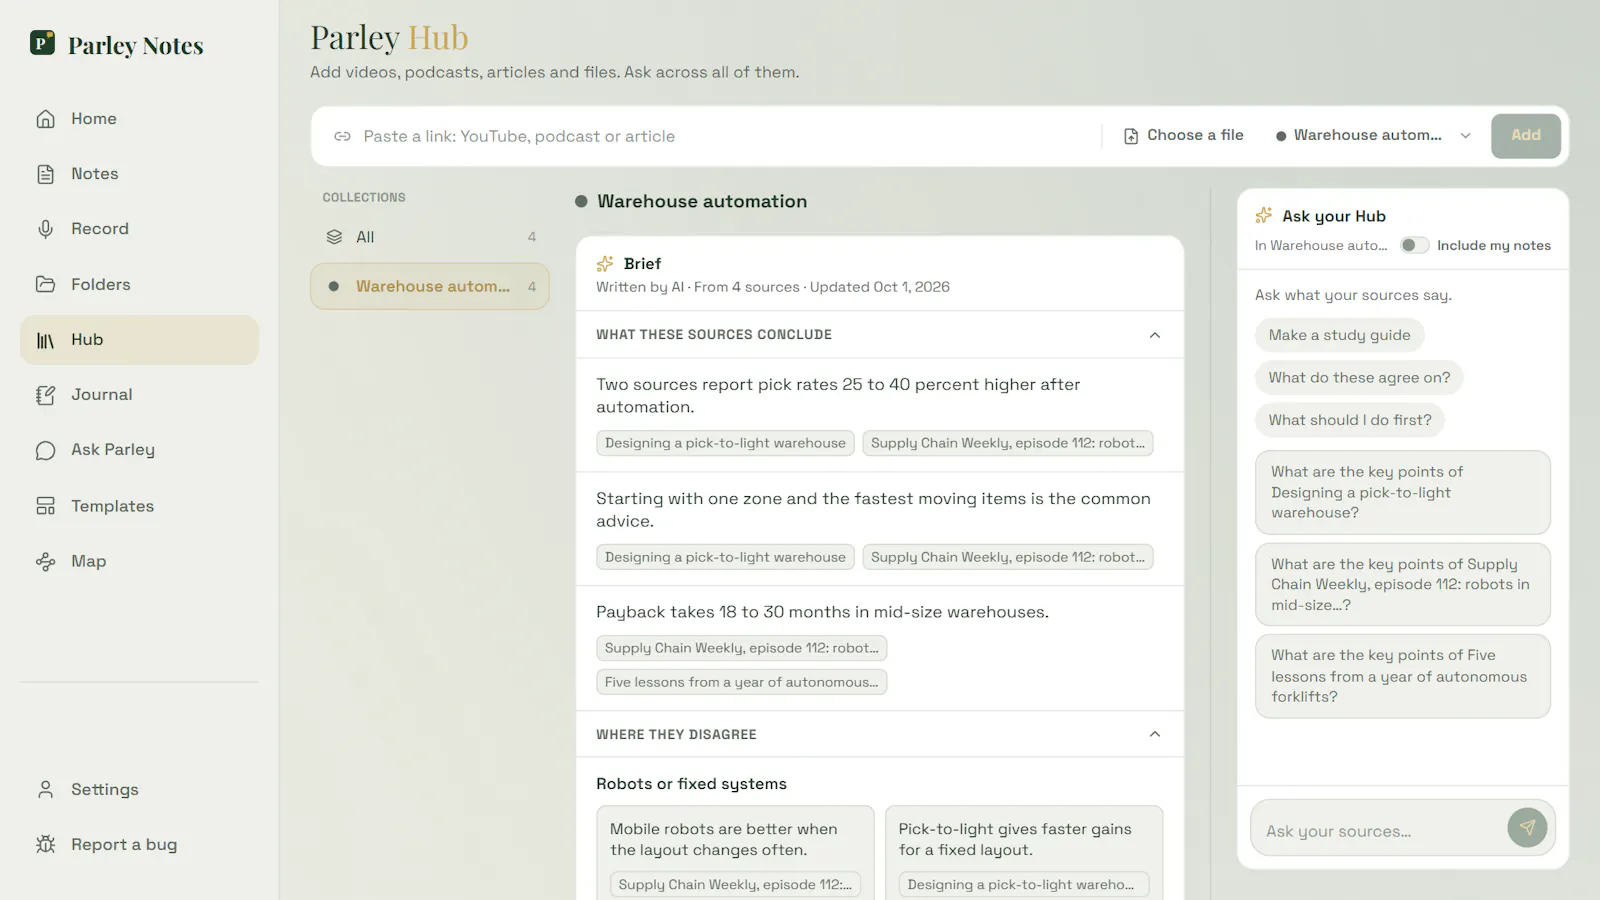Ask key points of Supply Chain Weekly episode
This screenshot has width=1600, height=900.
pyautogui.click(x=1403, y=584)
